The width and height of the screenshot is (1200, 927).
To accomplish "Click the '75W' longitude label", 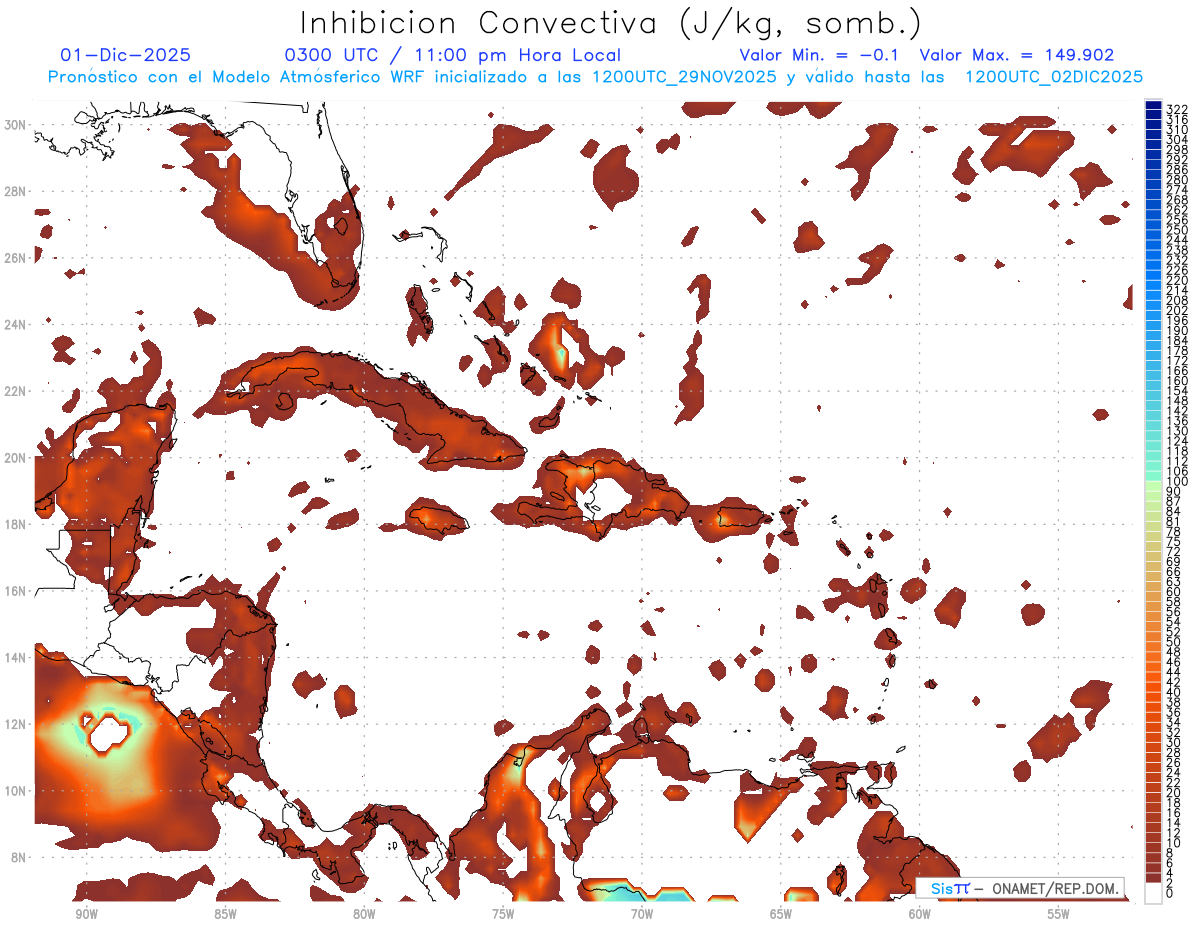I will (x=503, y=915).
